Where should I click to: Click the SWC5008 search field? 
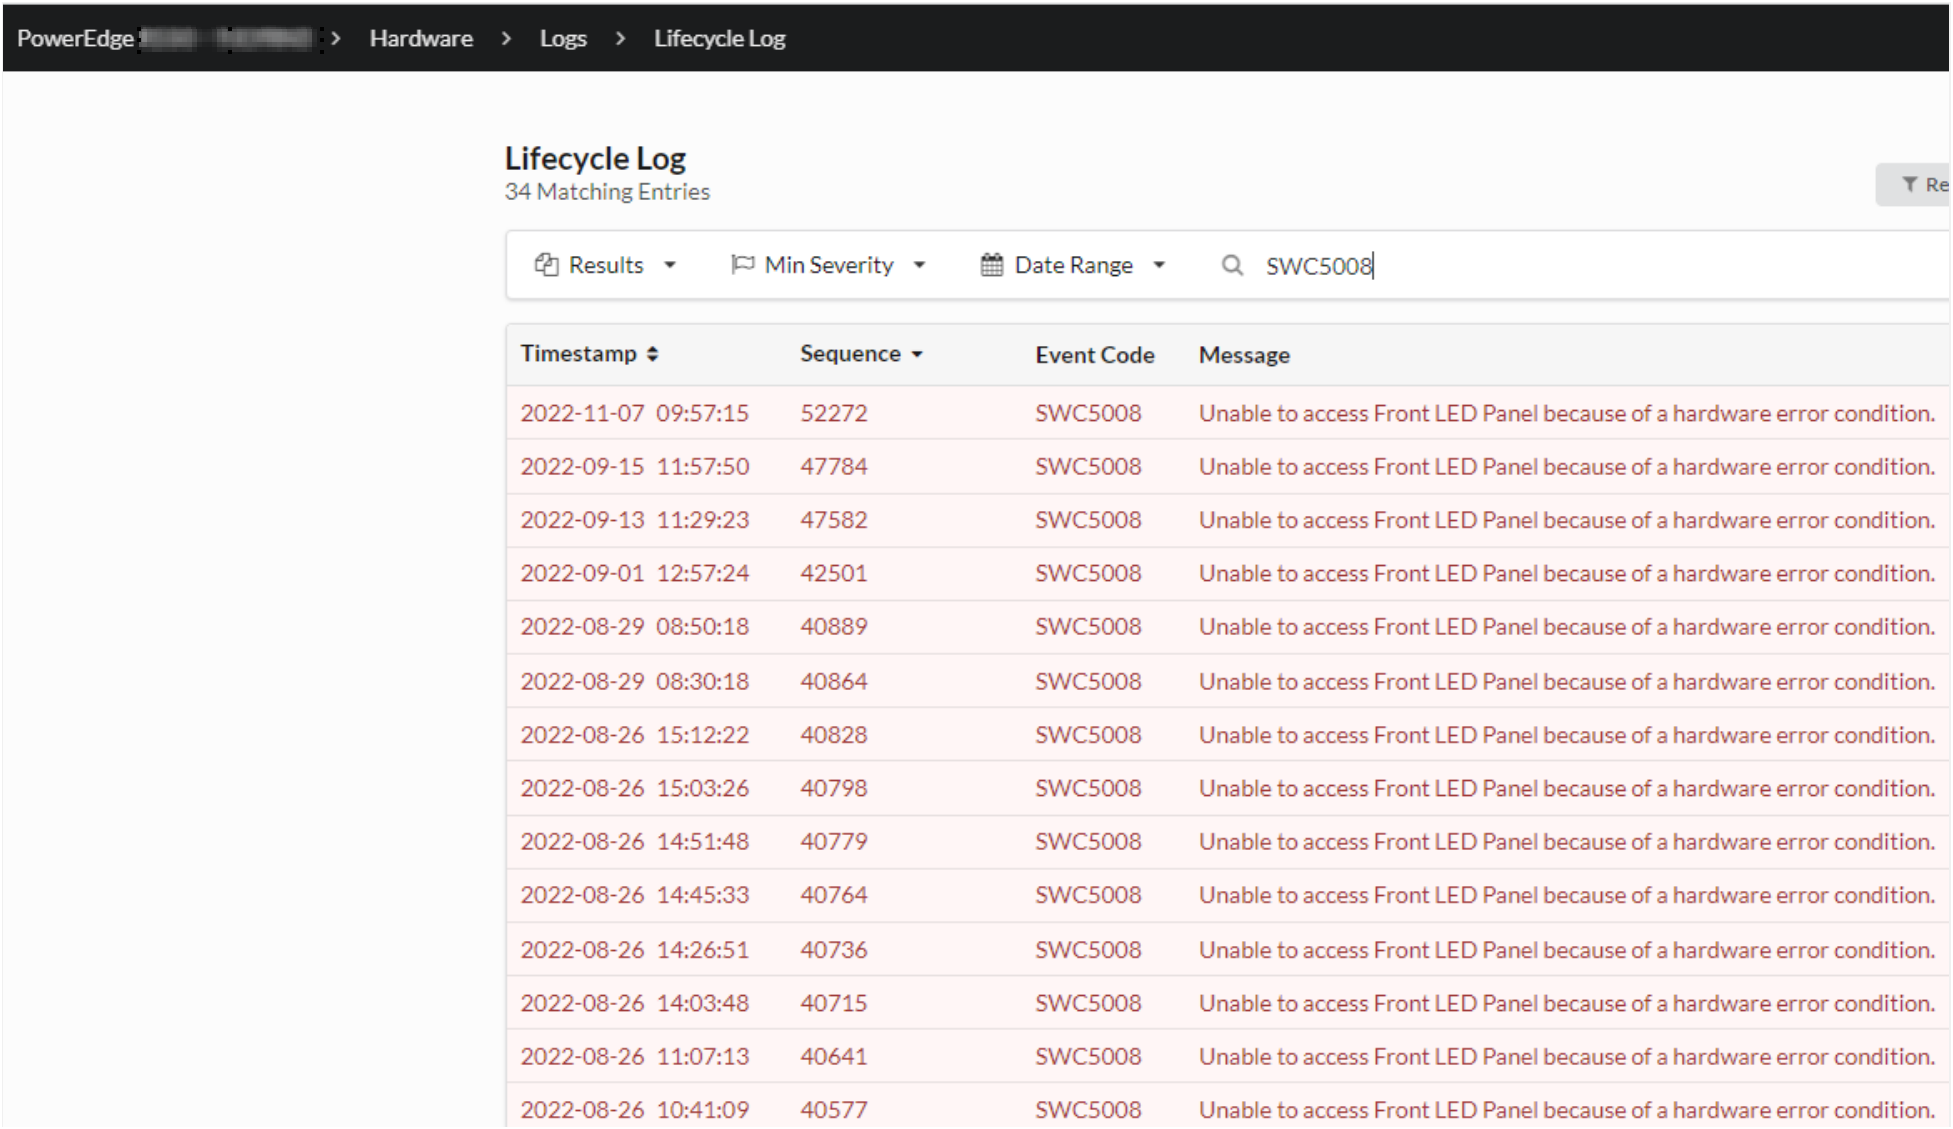point(1500,265)
